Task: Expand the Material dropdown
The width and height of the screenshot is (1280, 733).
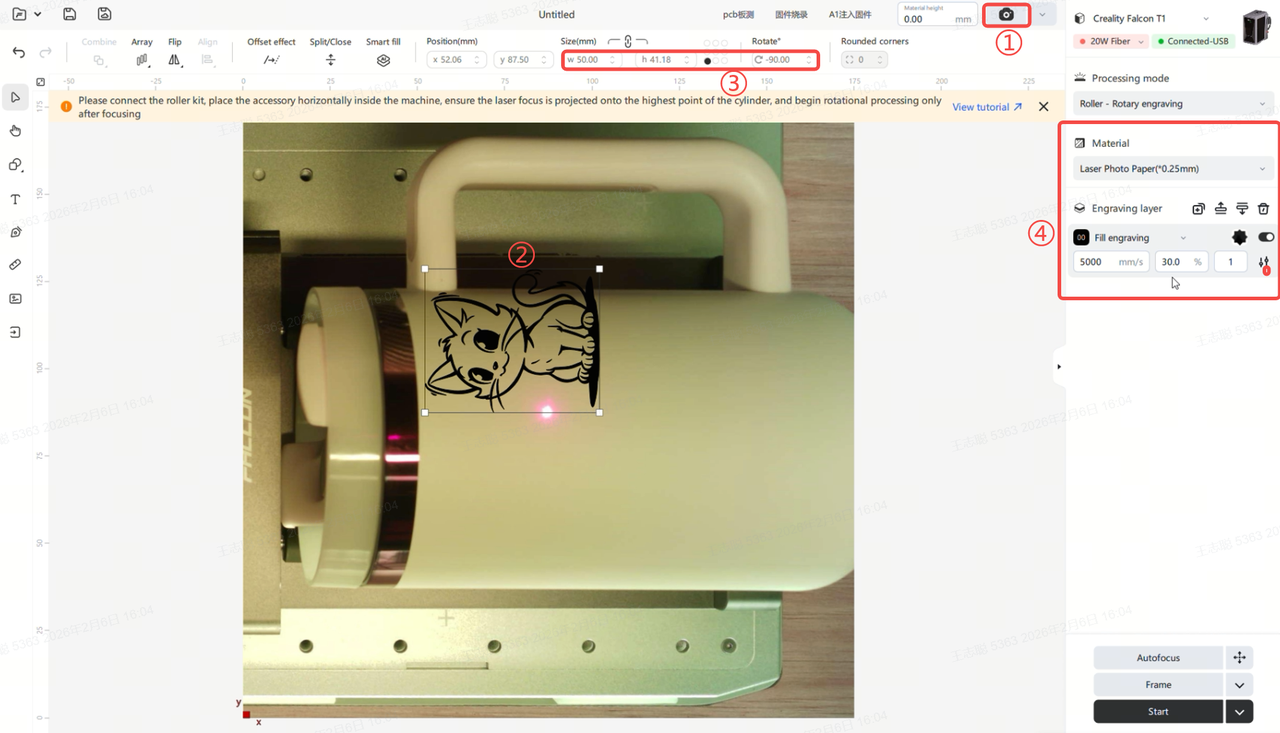Action: point(1171,169)
